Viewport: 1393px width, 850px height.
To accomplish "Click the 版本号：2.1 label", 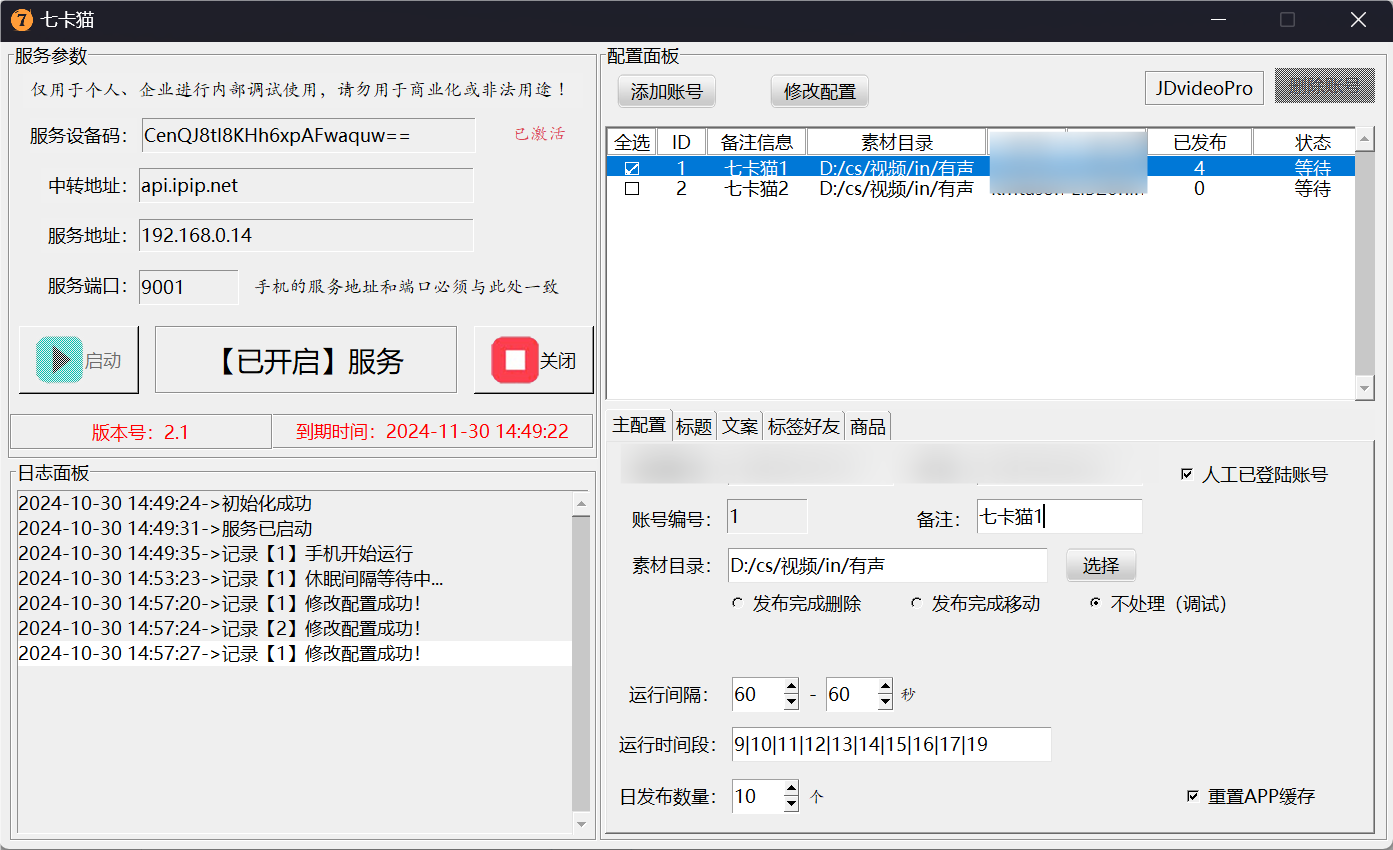I will coord(140,432).
